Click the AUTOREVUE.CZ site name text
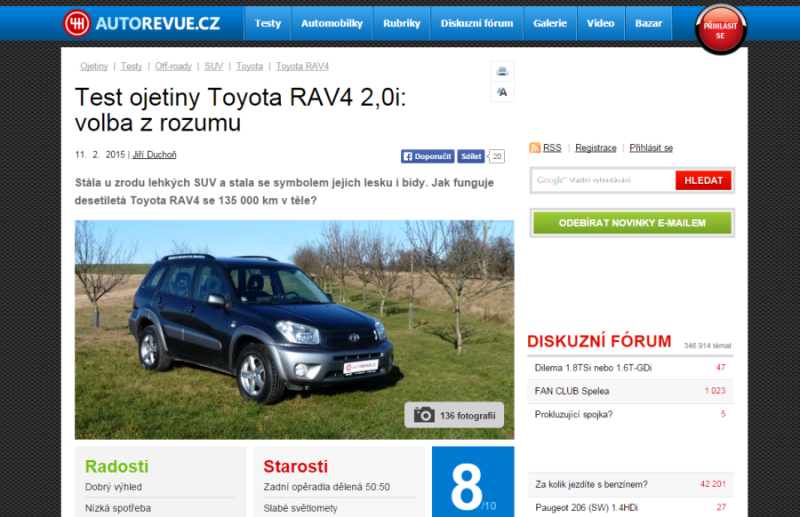This screenshot has height=517, width=800. (x=157, y=23)
